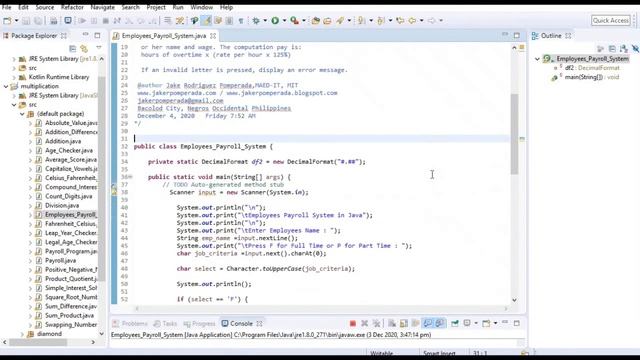Toggle Show Console on Standard Error
Viewport: 640px width, 360px height.
click(x=440, y=323)
